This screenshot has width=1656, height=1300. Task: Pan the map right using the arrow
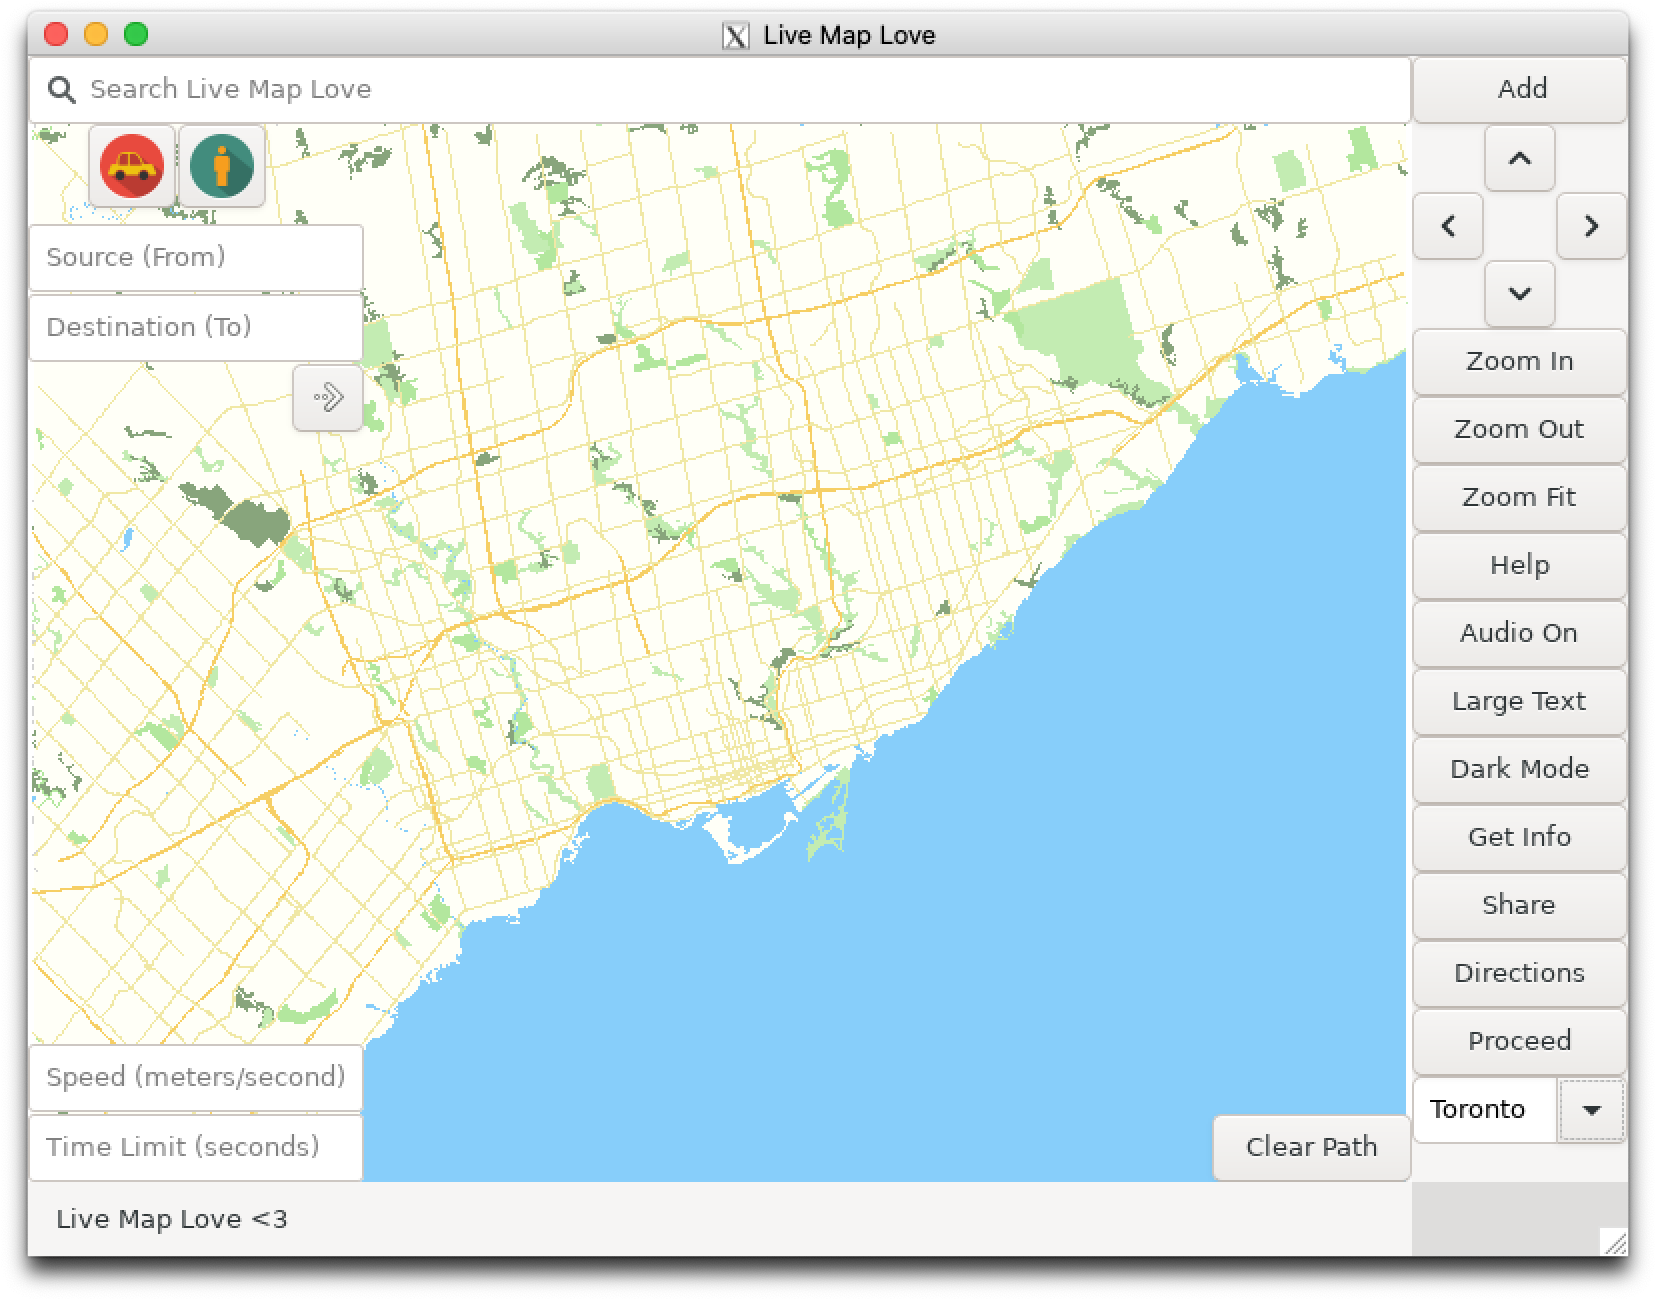click(1591, 226)
